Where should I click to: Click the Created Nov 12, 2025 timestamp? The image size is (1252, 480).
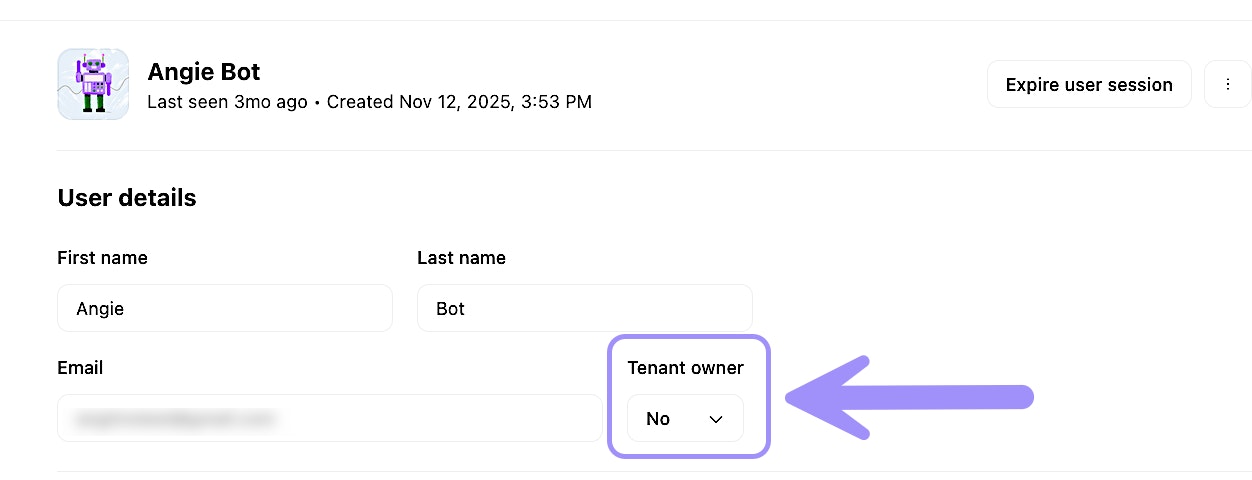[x=459, y=102]
